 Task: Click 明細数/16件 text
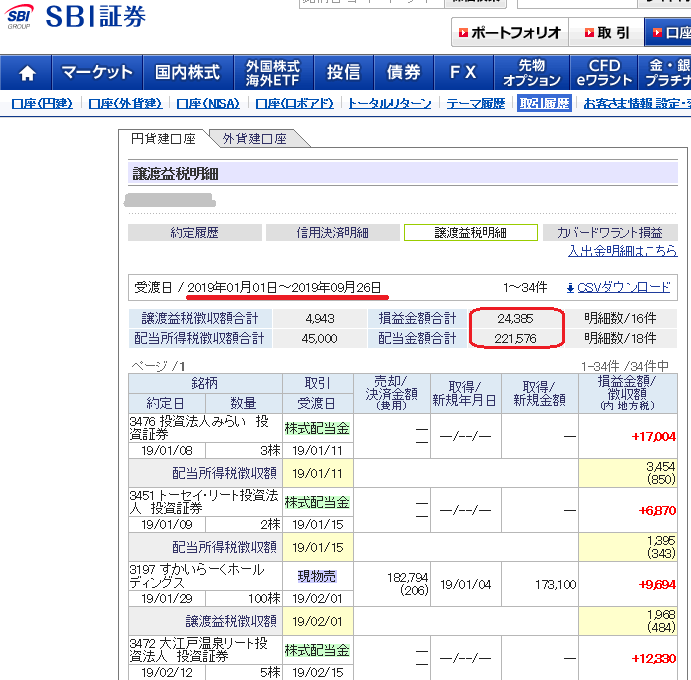pos(620,318)
